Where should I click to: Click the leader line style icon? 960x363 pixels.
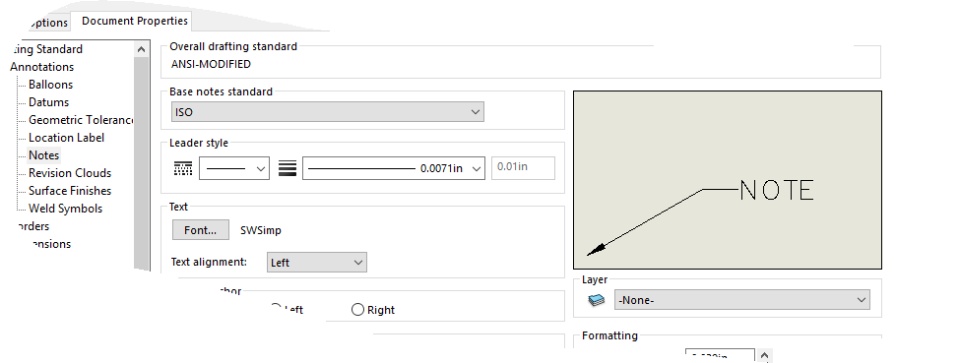click(x=183, y=168)
